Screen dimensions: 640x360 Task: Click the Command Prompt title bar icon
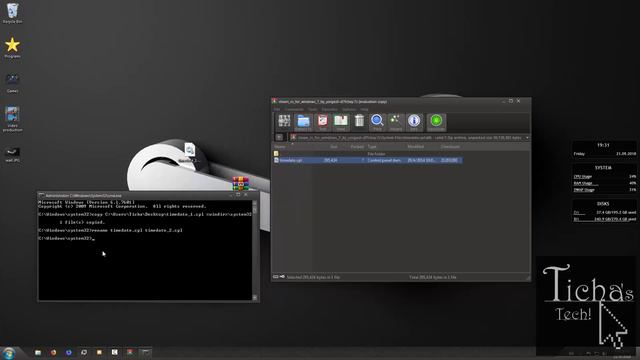coord(42,196)
